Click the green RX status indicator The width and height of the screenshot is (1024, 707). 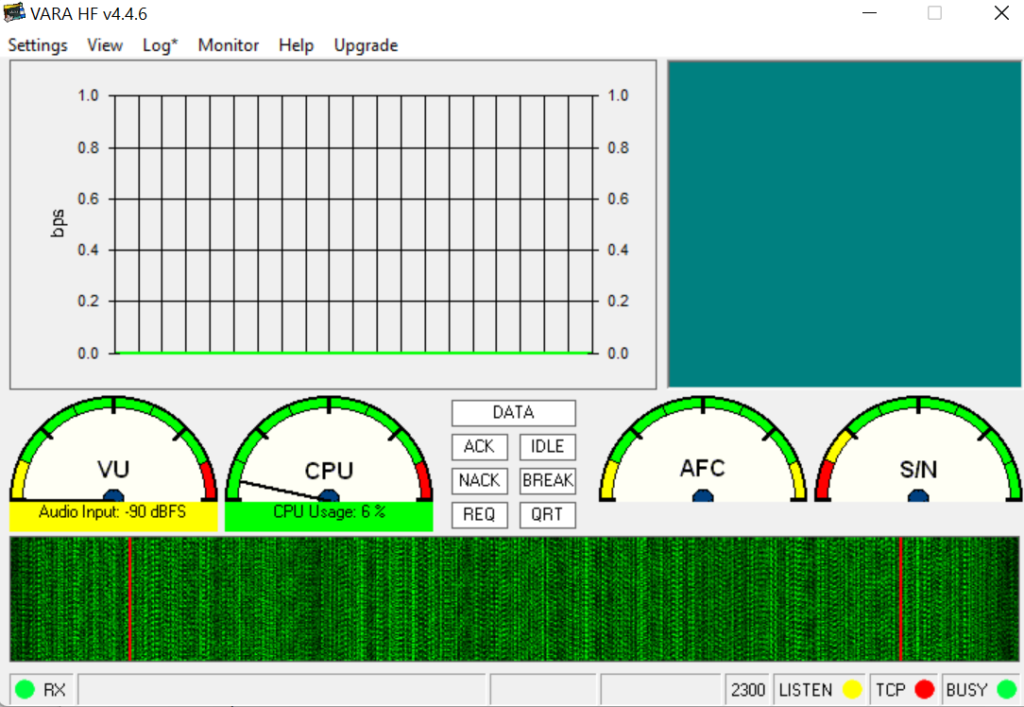point(25,690)
